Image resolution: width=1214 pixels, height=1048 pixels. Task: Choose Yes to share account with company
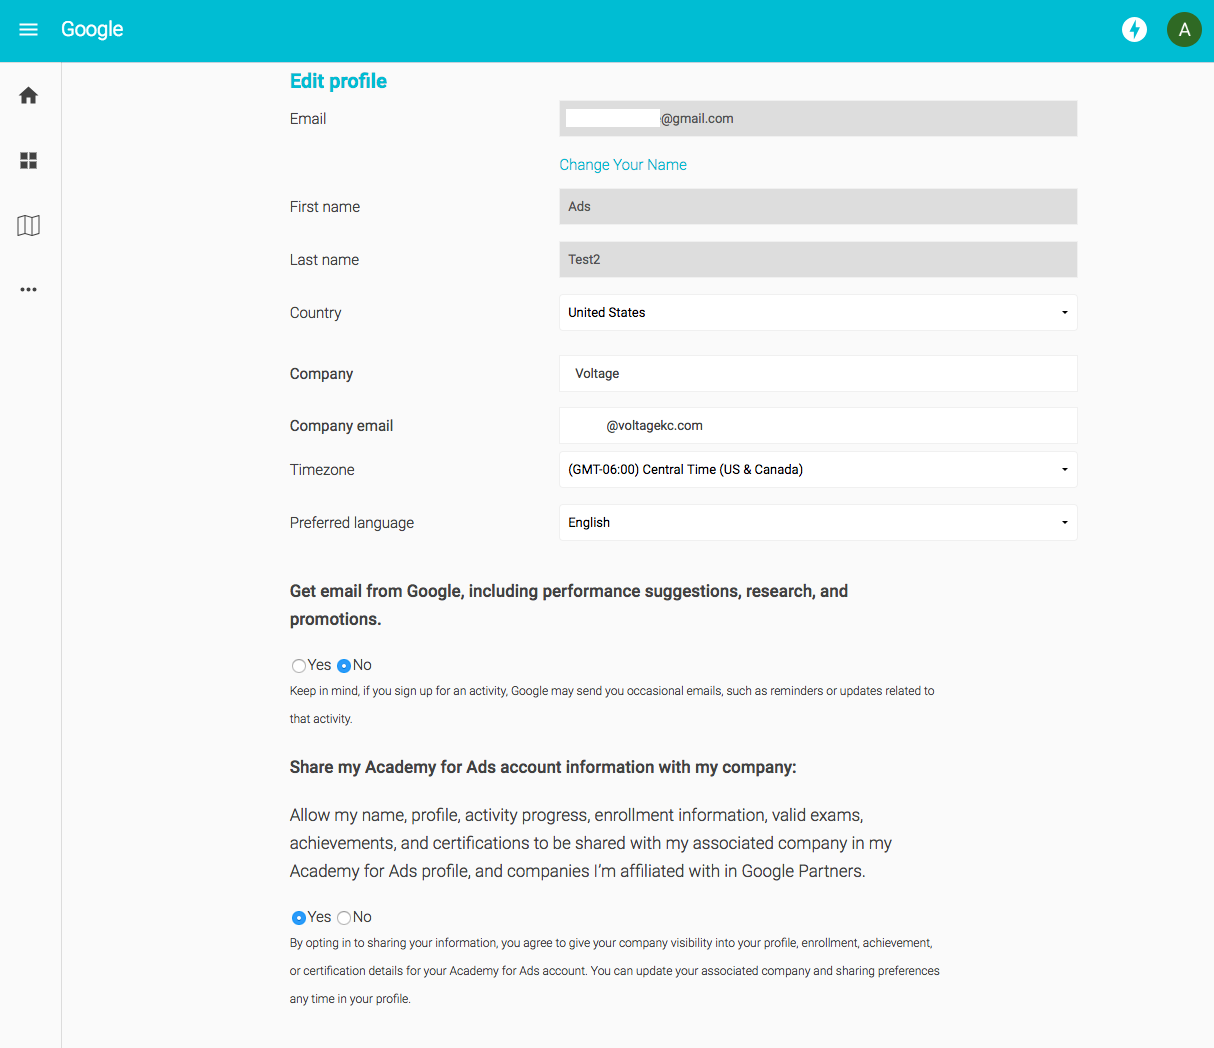[x=299, y=918]
